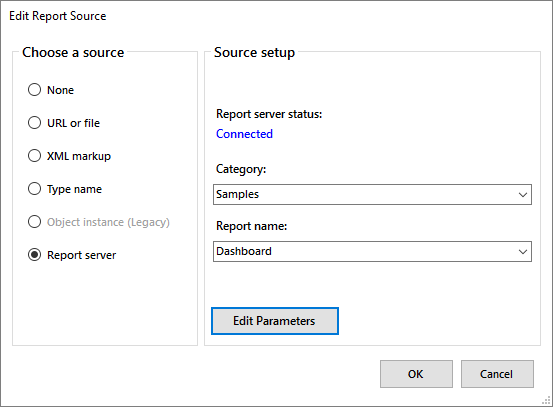Image resolution: width=553 pixels, height=407 pixels.
Task: Open the Category dropdown arrow
Action: pos(523,194)
